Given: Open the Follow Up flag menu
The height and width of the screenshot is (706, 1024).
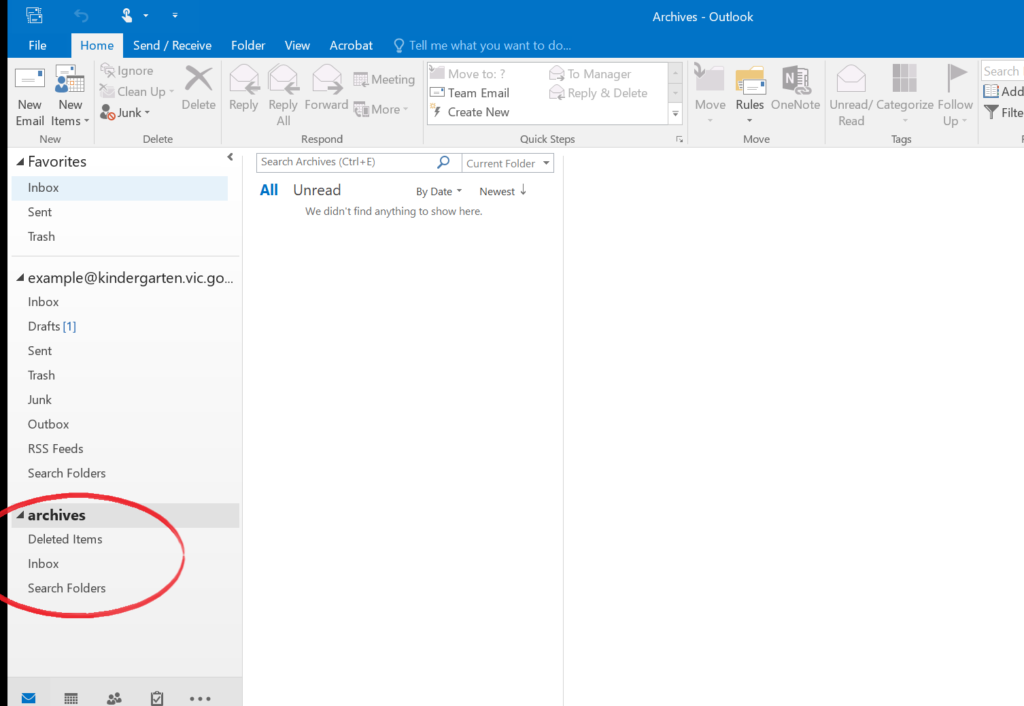Looking at the screenshot, I should click(955, 95).
